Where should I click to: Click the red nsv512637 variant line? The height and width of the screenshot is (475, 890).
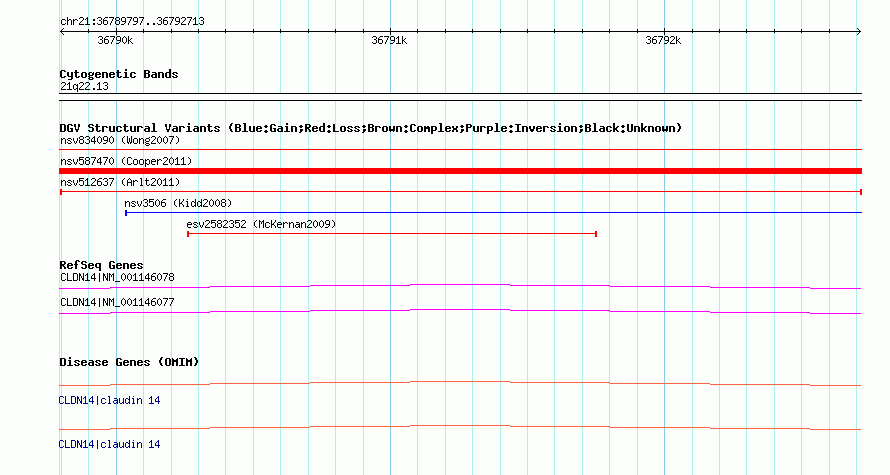pos(460,192)
